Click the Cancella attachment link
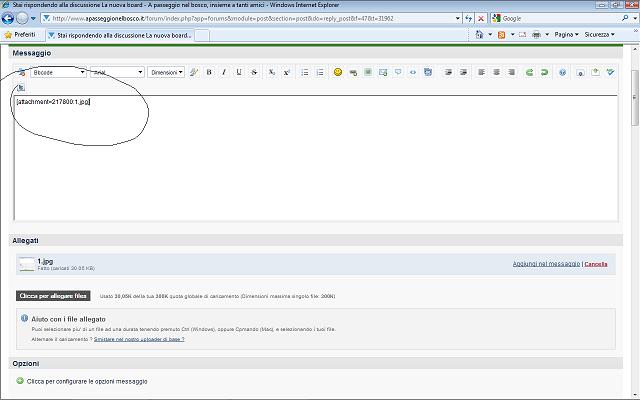The height and width of the screenshot is (400, 640). [596, 264]
